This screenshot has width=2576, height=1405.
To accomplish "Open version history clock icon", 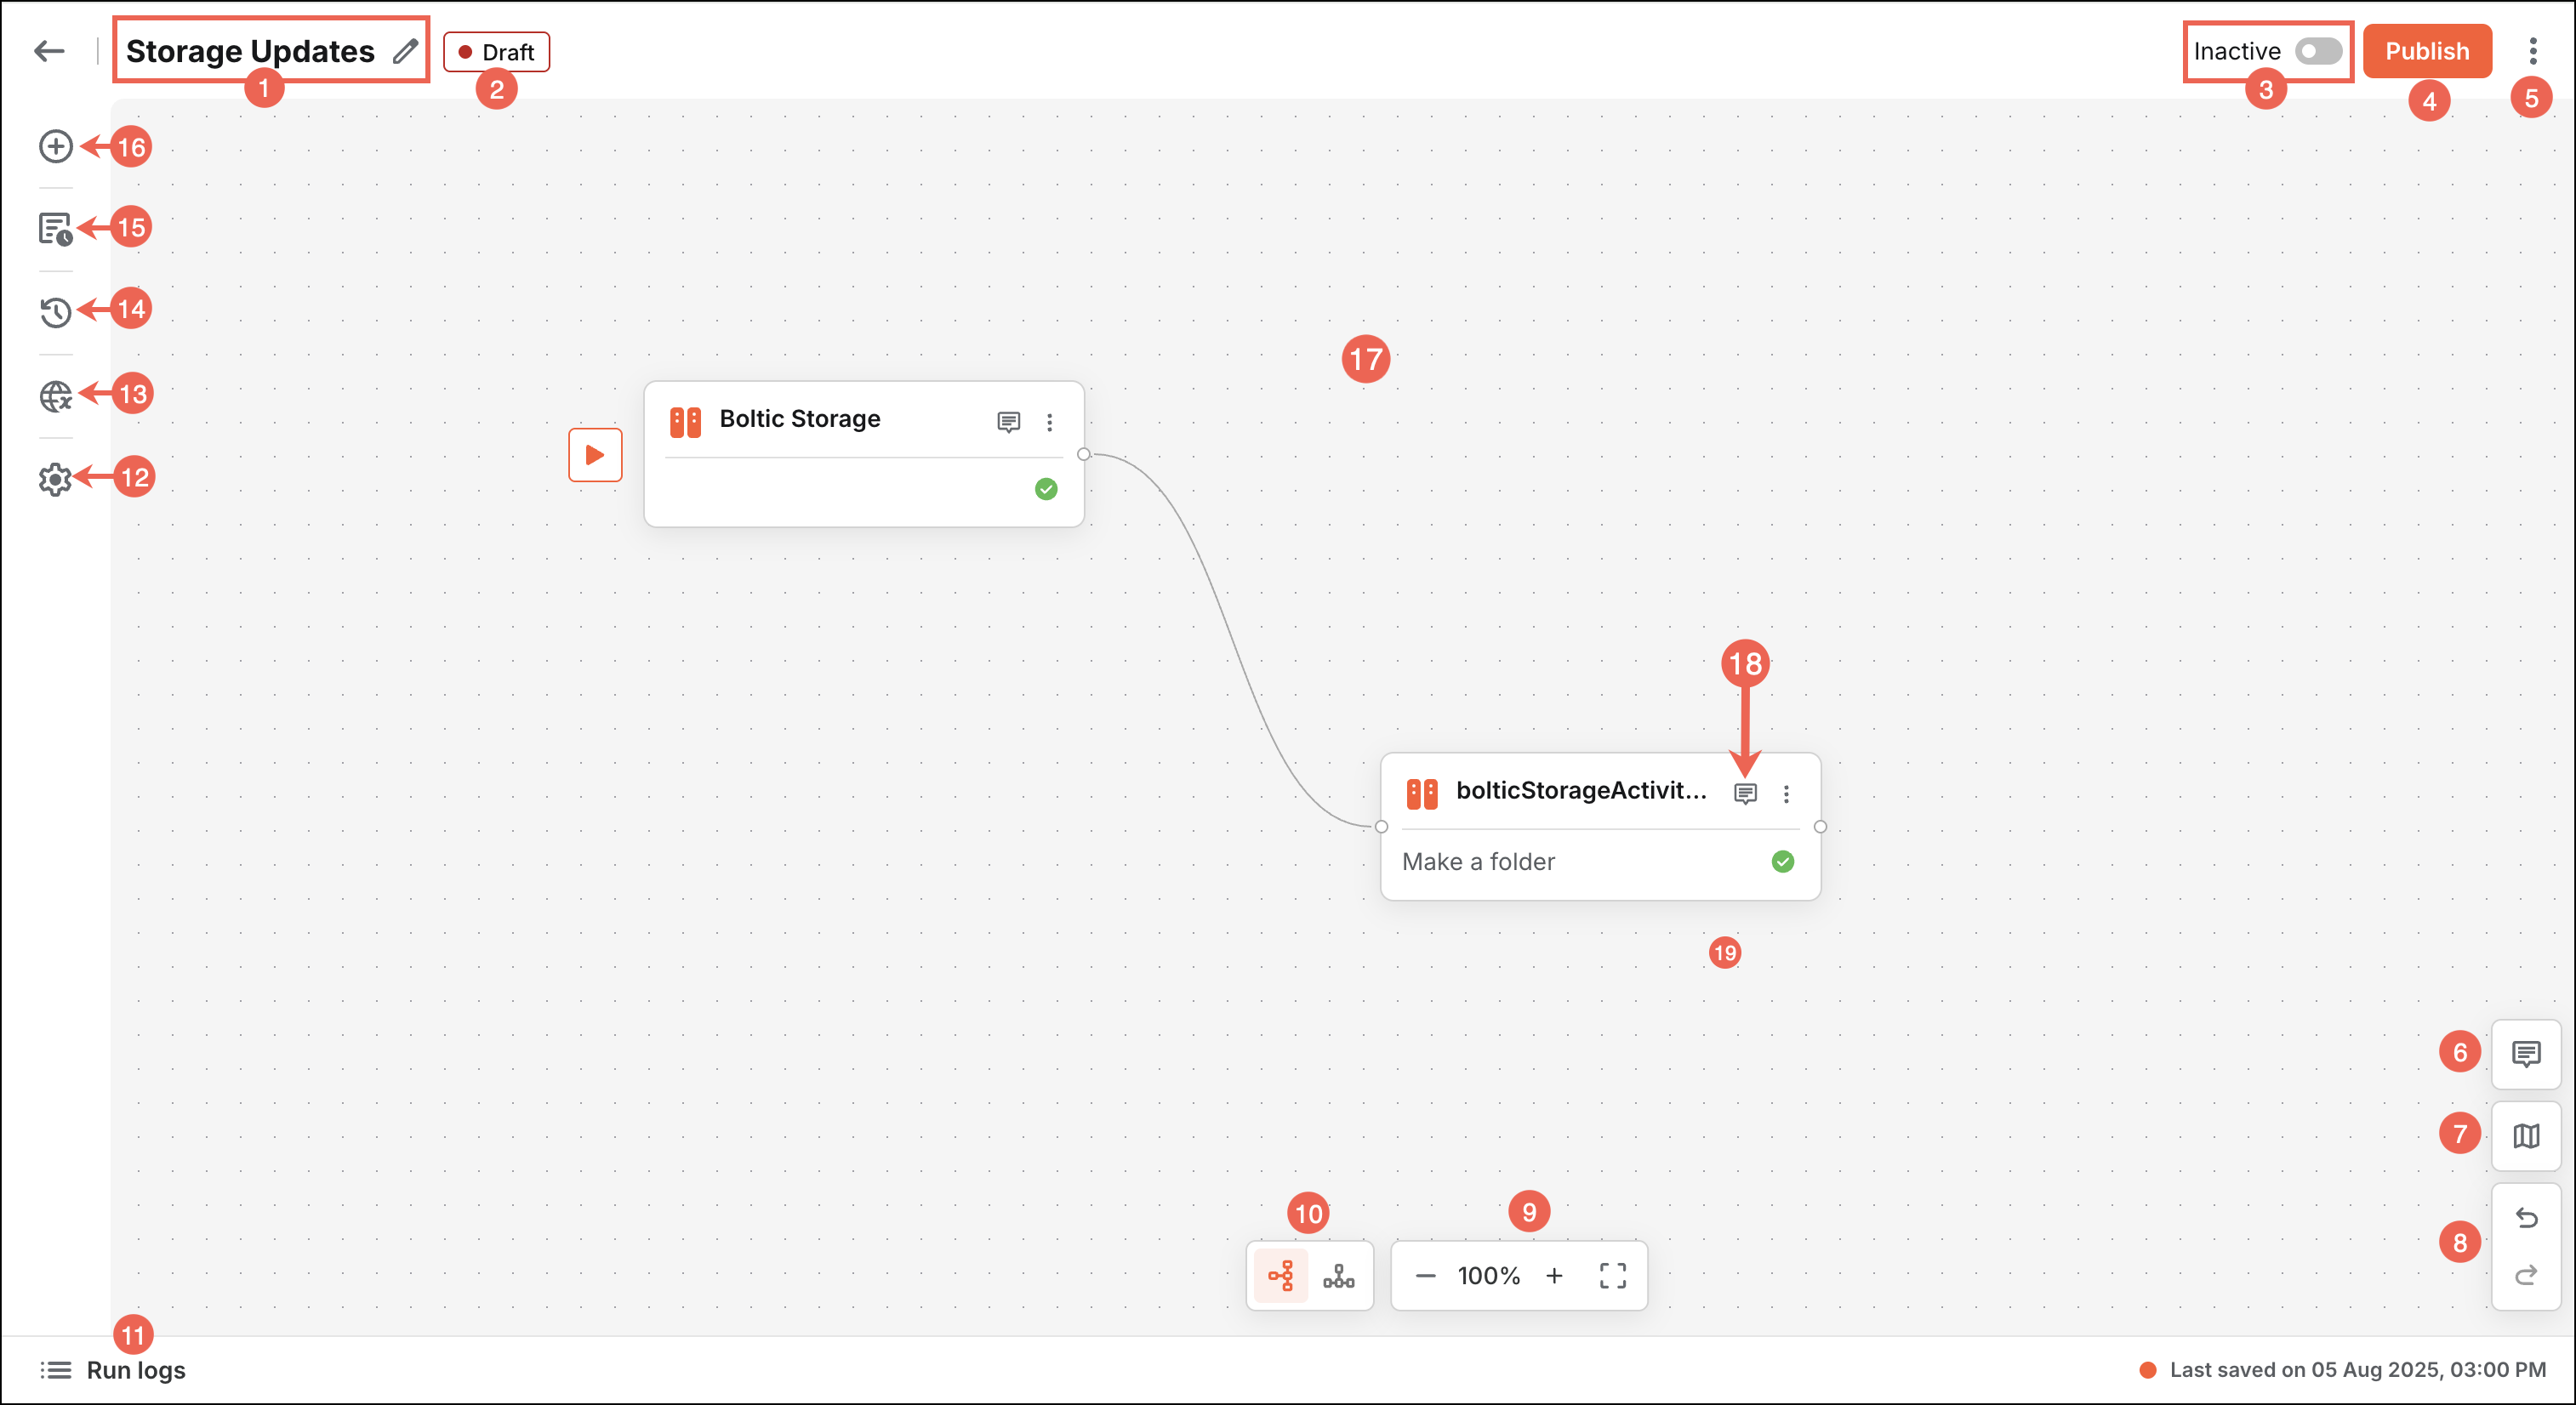I will tap(55, 312).
